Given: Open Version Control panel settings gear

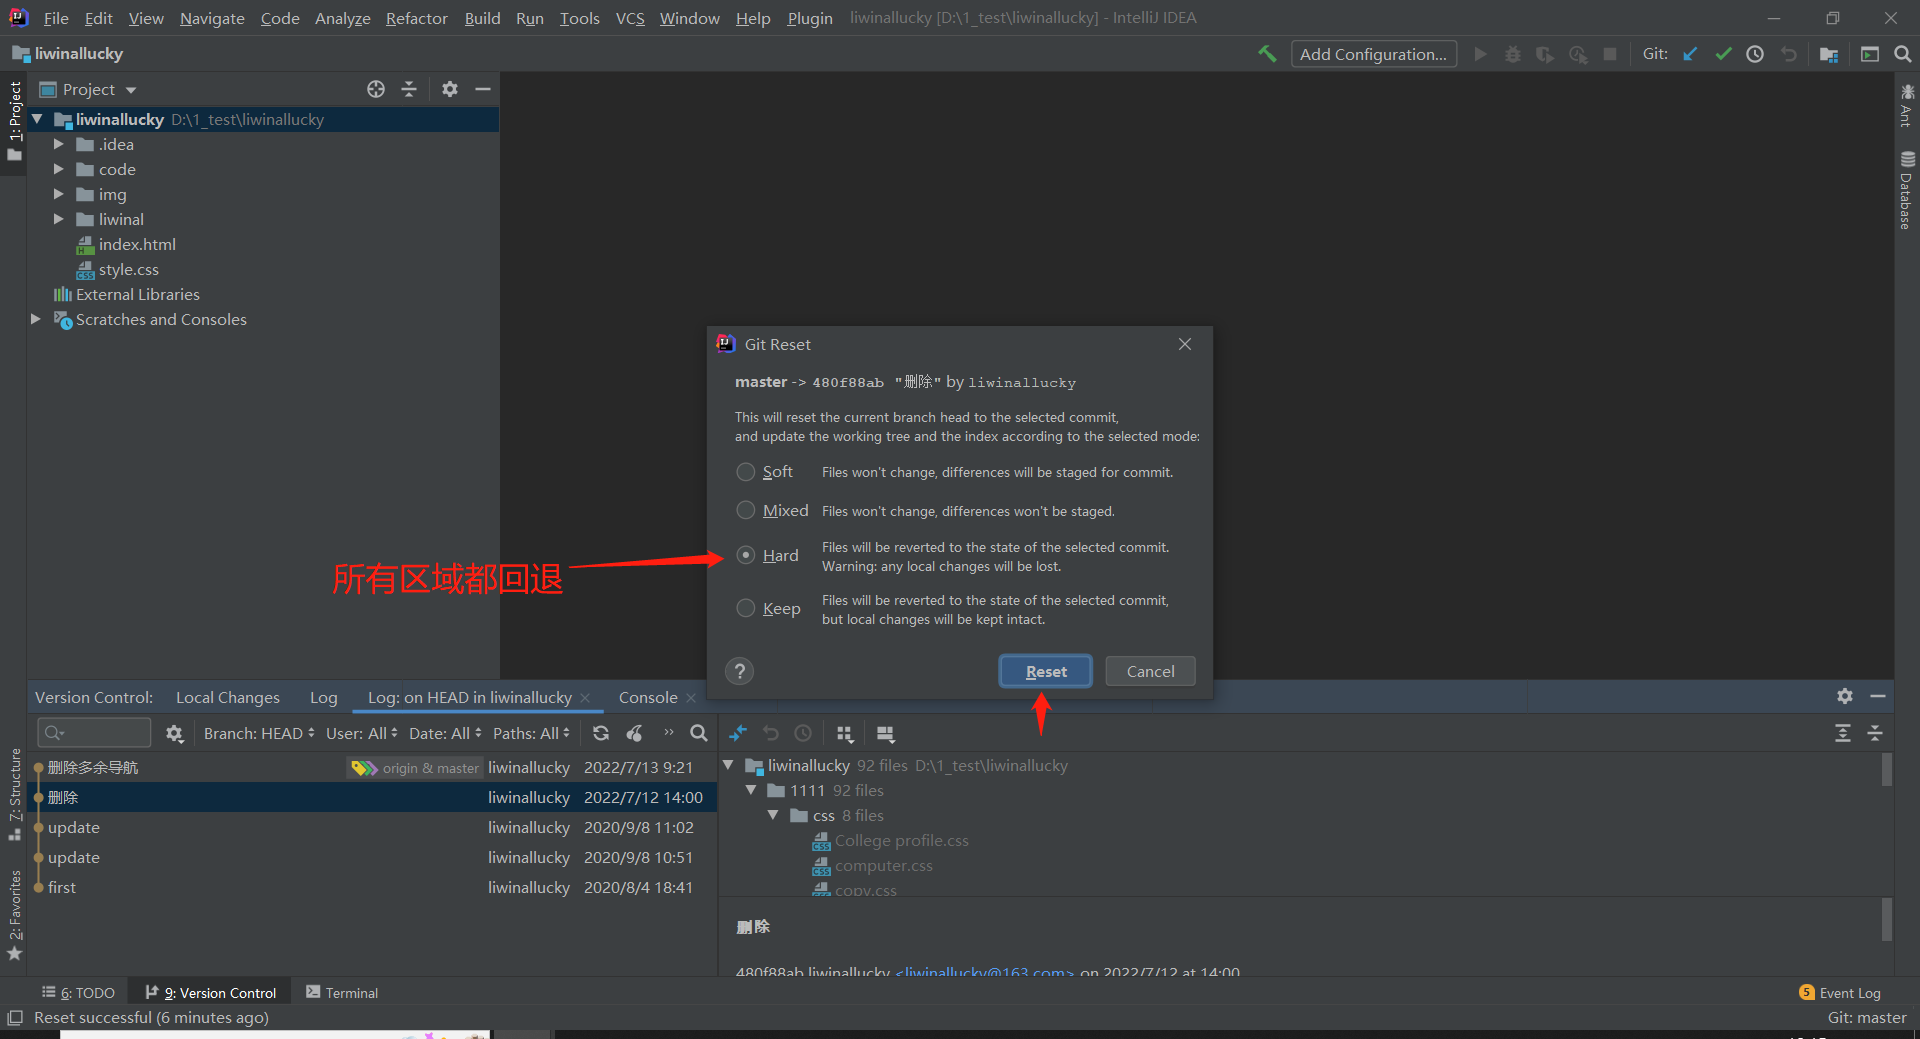Looking at the screenshot, I should coord(1845,696).
